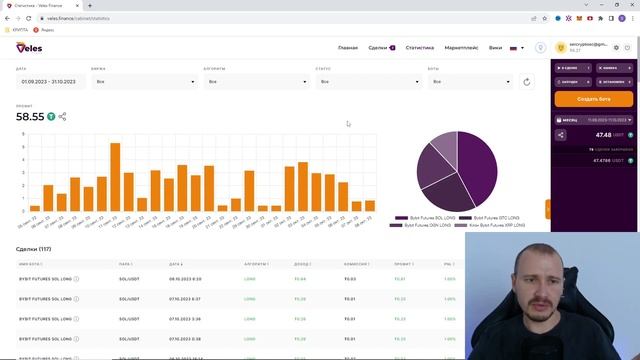Viewport: 640px width, 360px height.
Task: Open the Маркетплейс menu item
Action: click(461, 48)
